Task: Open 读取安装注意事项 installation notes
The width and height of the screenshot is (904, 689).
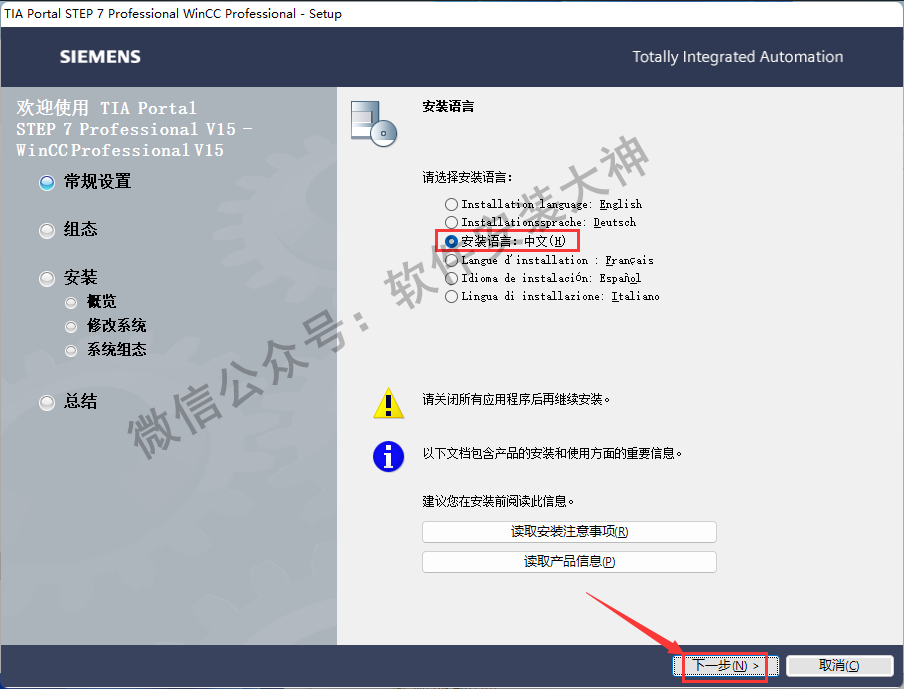Action: tap(569, 532)
